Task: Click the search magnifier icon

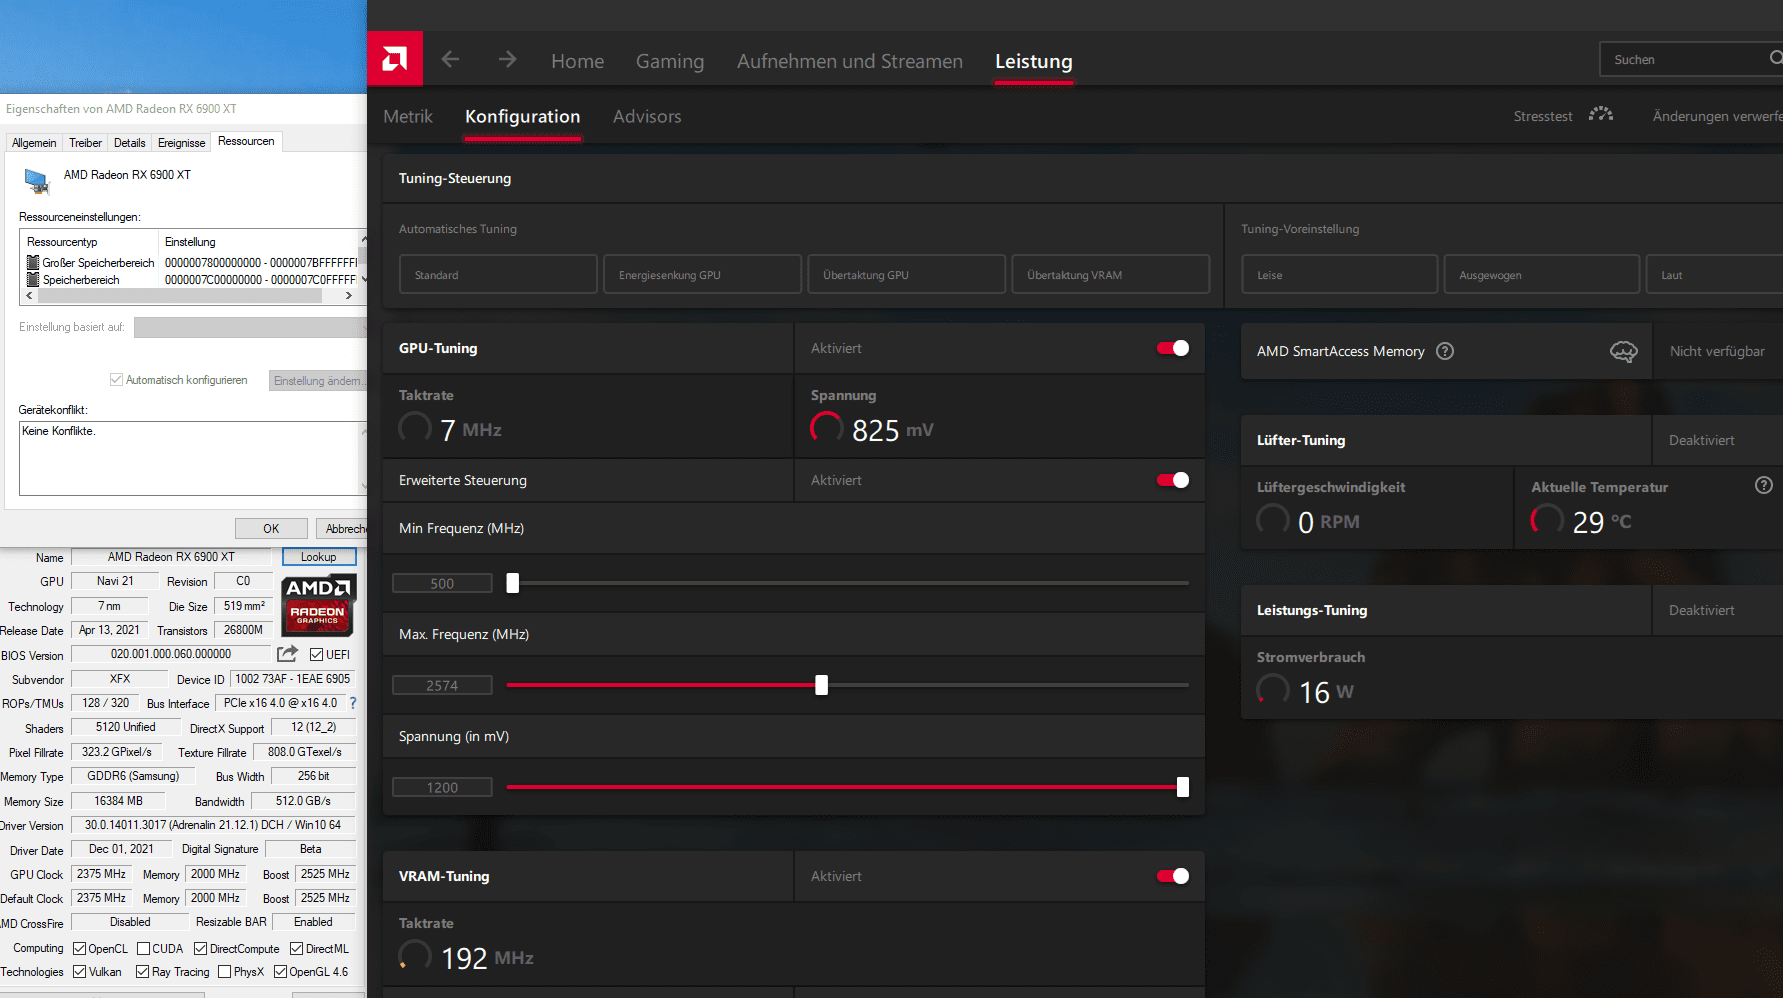Action: 1775,58
